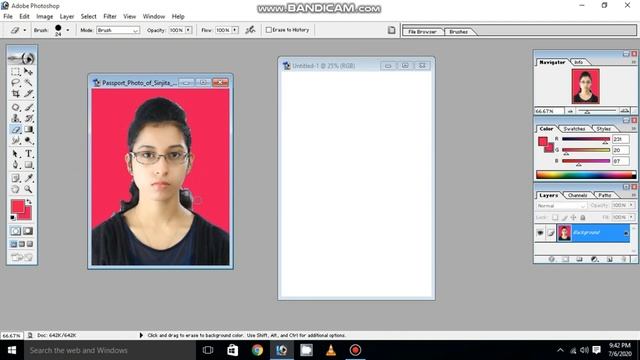
Task: Open Windows Start button
Action: (x=12, y=350)
